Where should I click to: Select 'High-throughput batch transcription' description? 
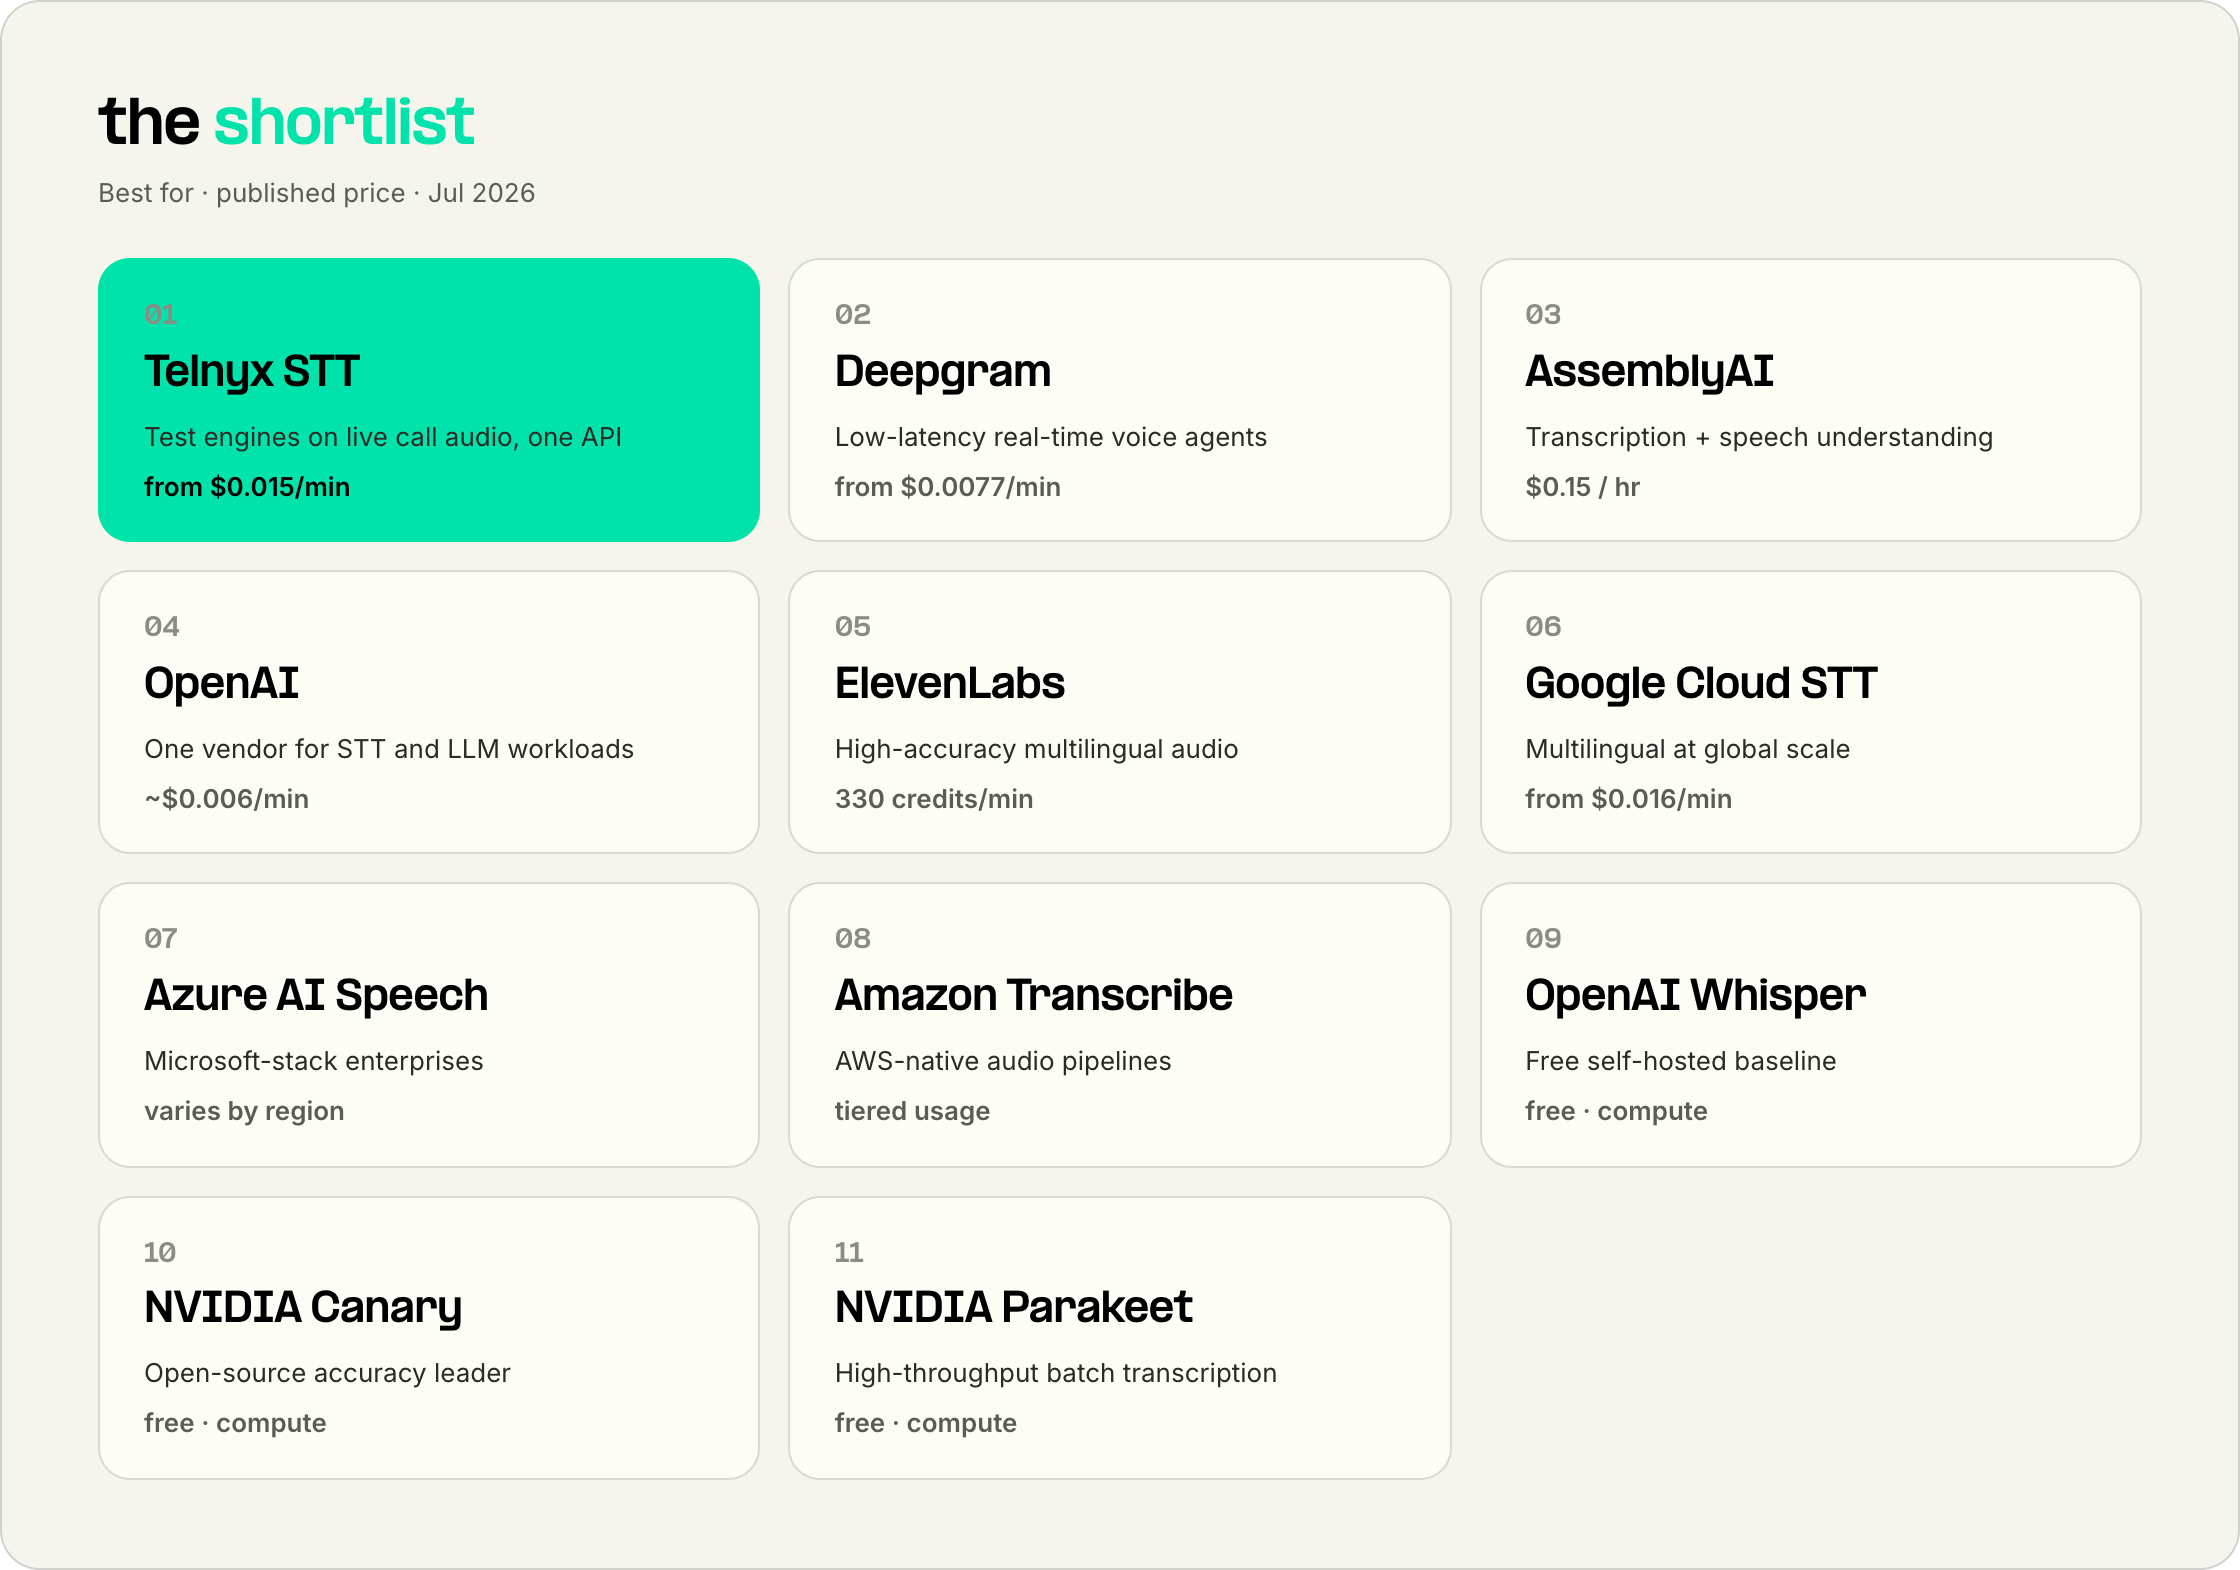(x=1056, y=1373)
